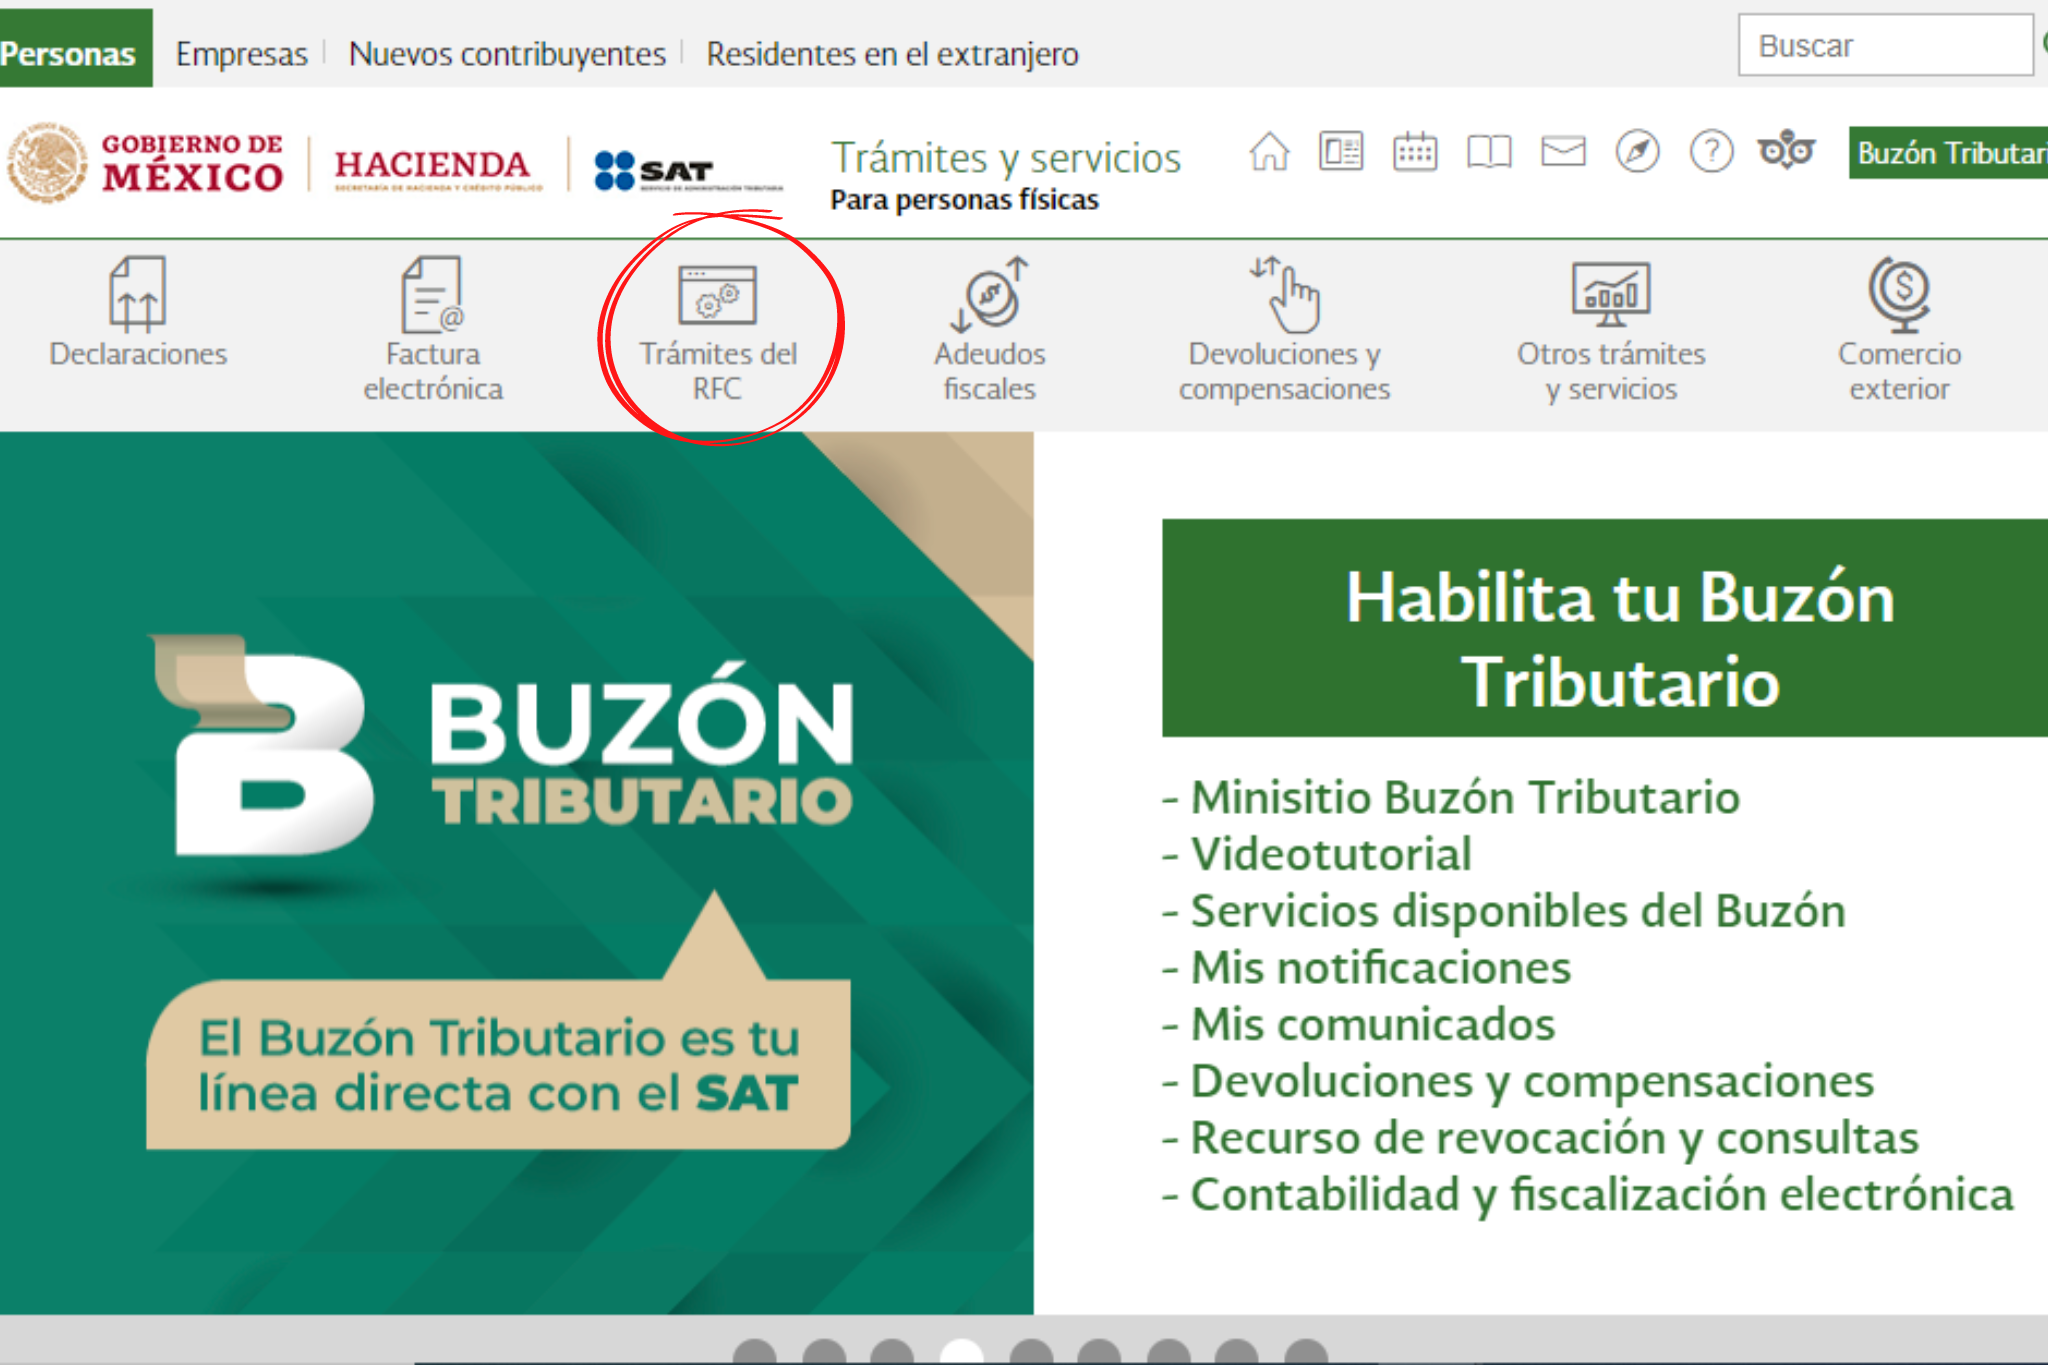This screenshot has width=2048, height=1365.
Task: Switch to the Empresas tab
Action: (x=241, y=54)
